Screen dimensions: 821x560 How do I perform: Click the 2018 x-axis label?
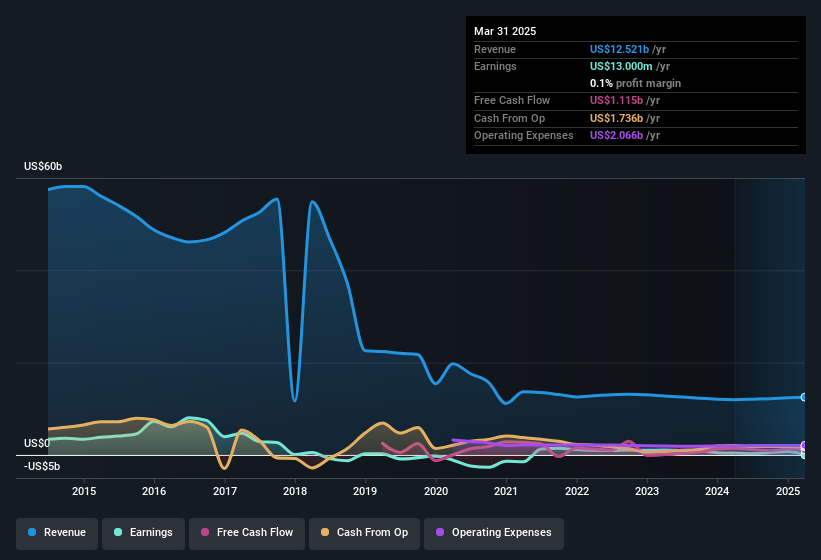[x=295, y=491]
